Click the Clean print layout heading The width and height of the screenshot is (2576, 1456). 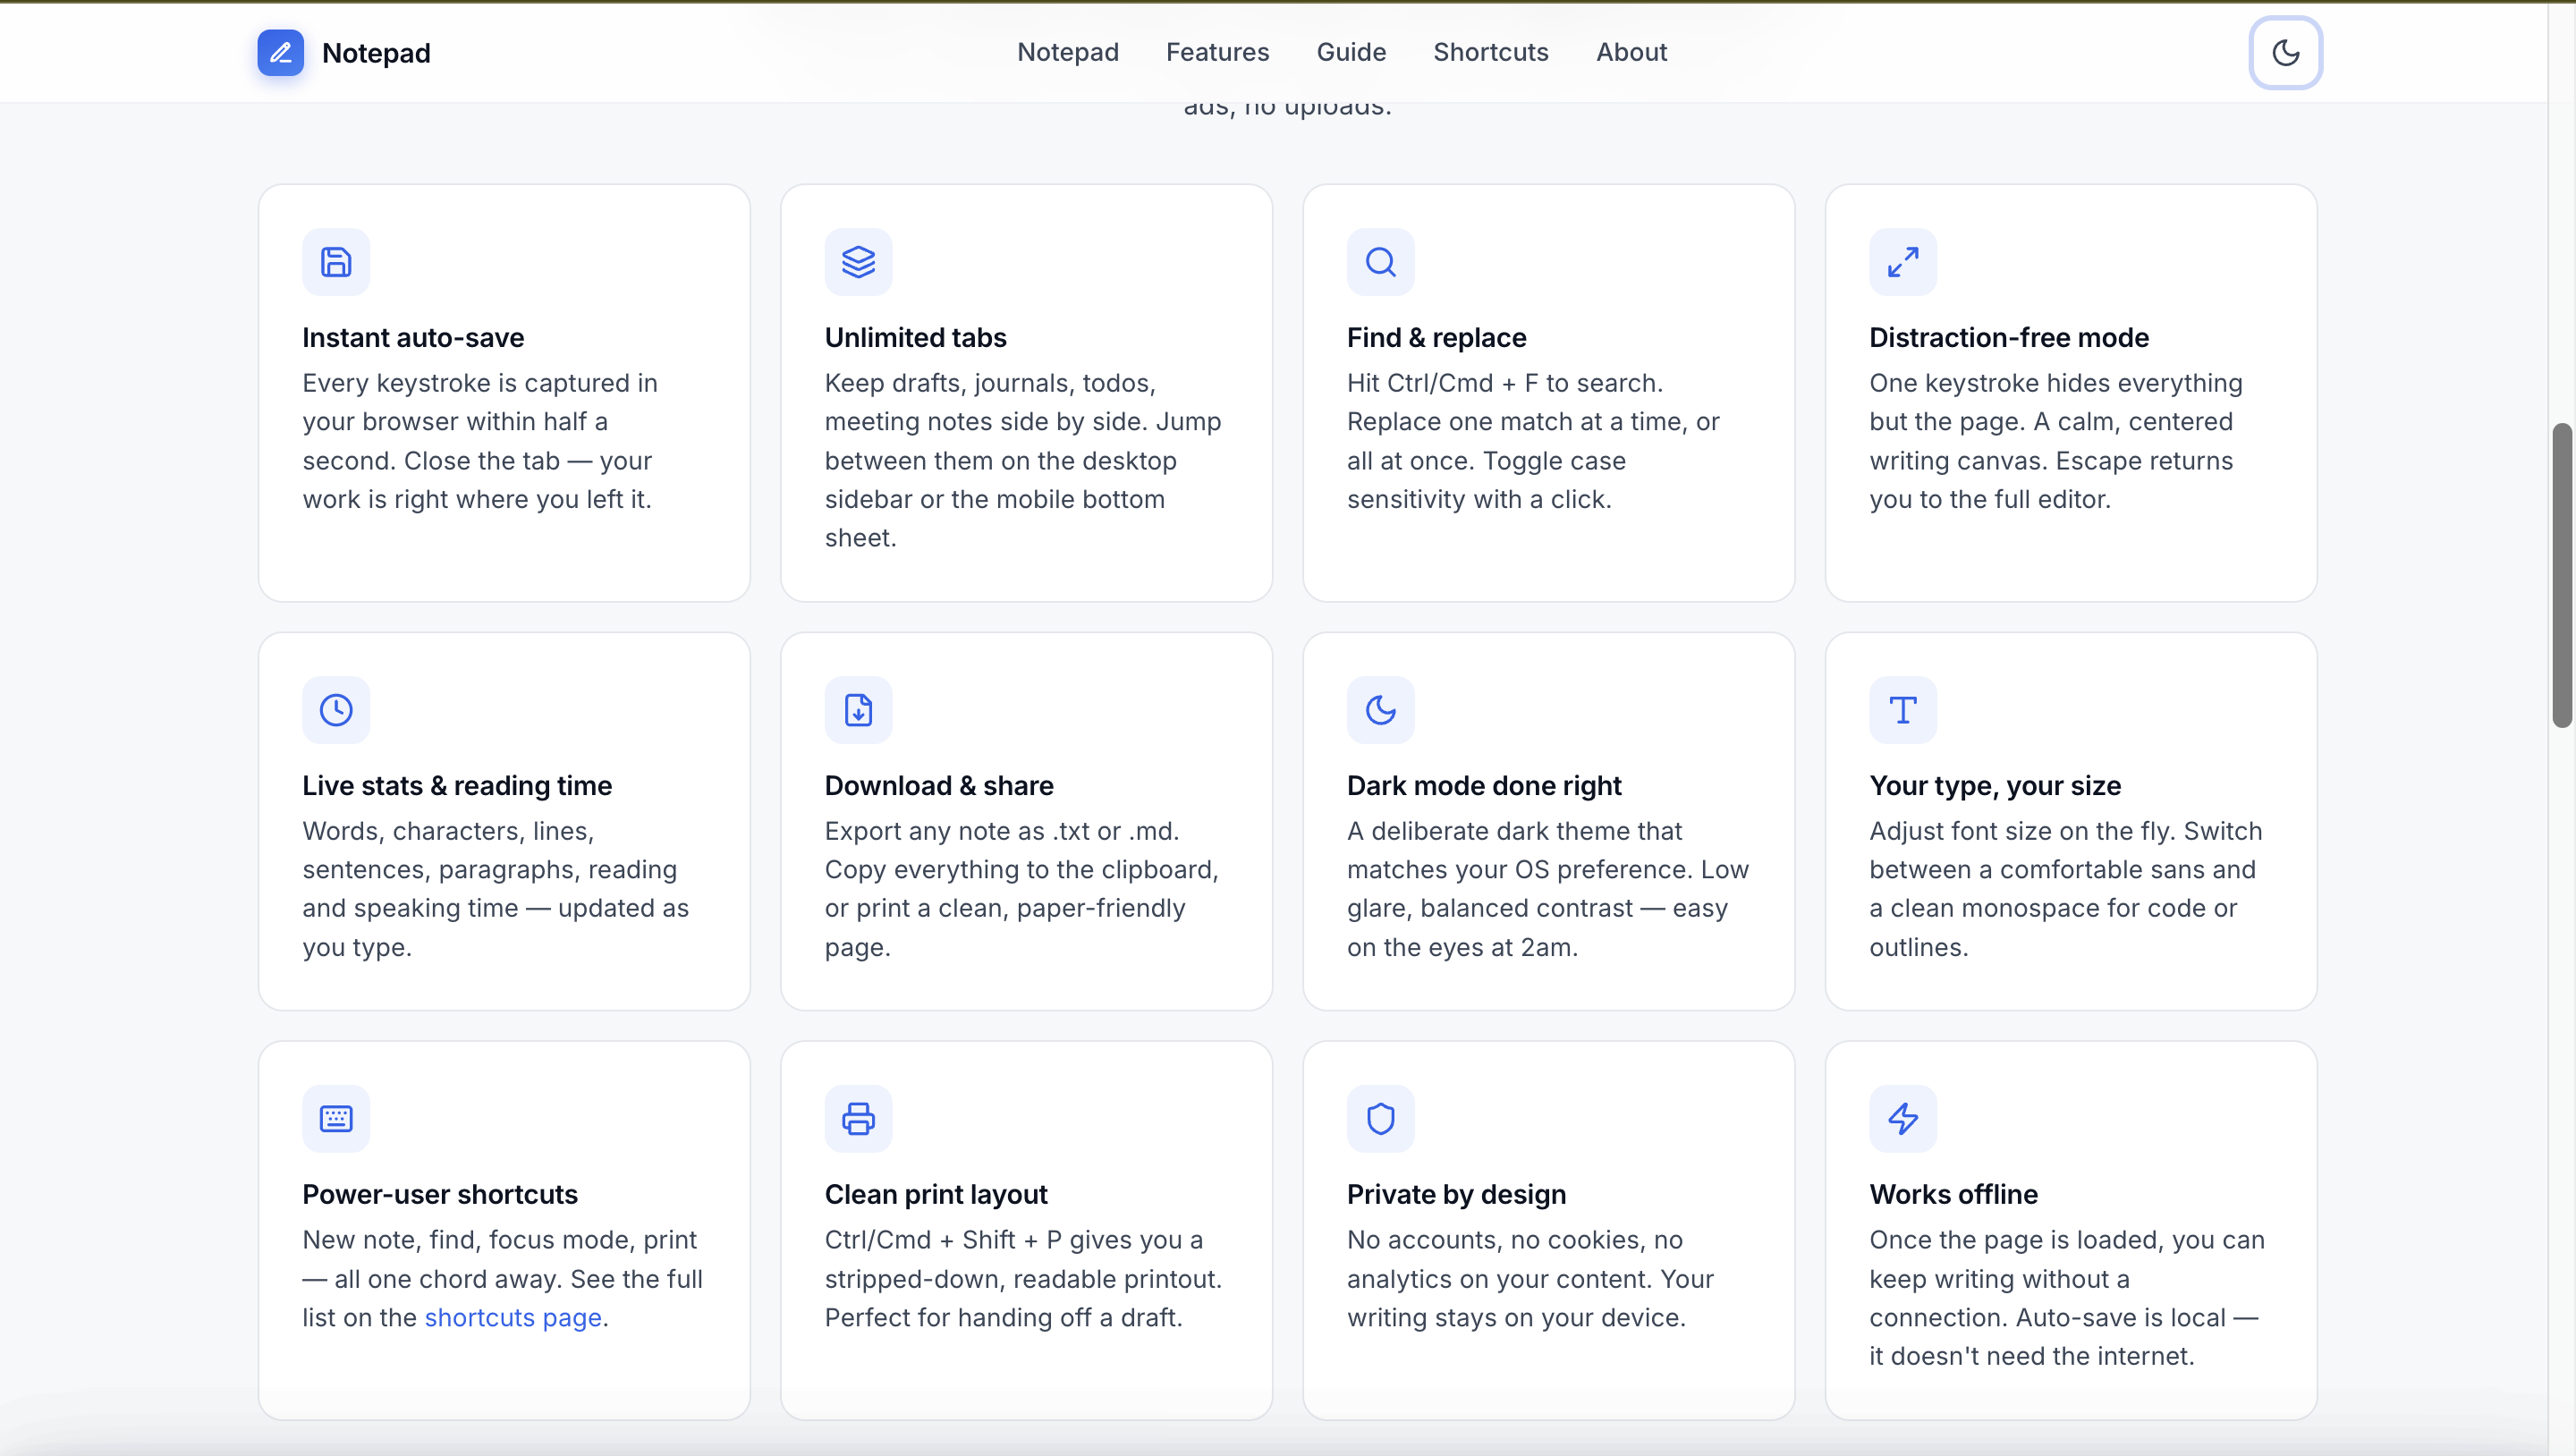point(936,1195)
